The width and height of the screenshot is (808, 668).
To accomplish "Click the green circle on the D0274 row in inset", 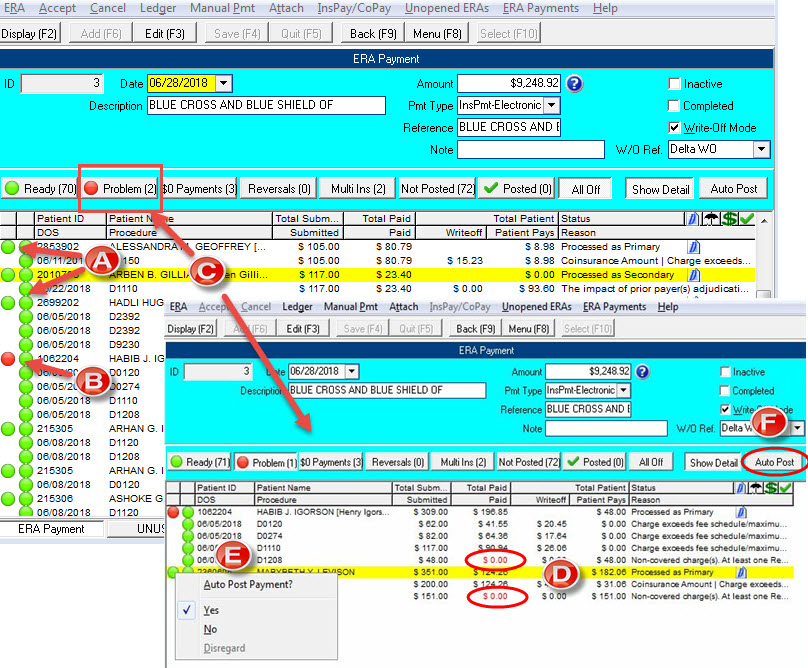I will [188, 536].
